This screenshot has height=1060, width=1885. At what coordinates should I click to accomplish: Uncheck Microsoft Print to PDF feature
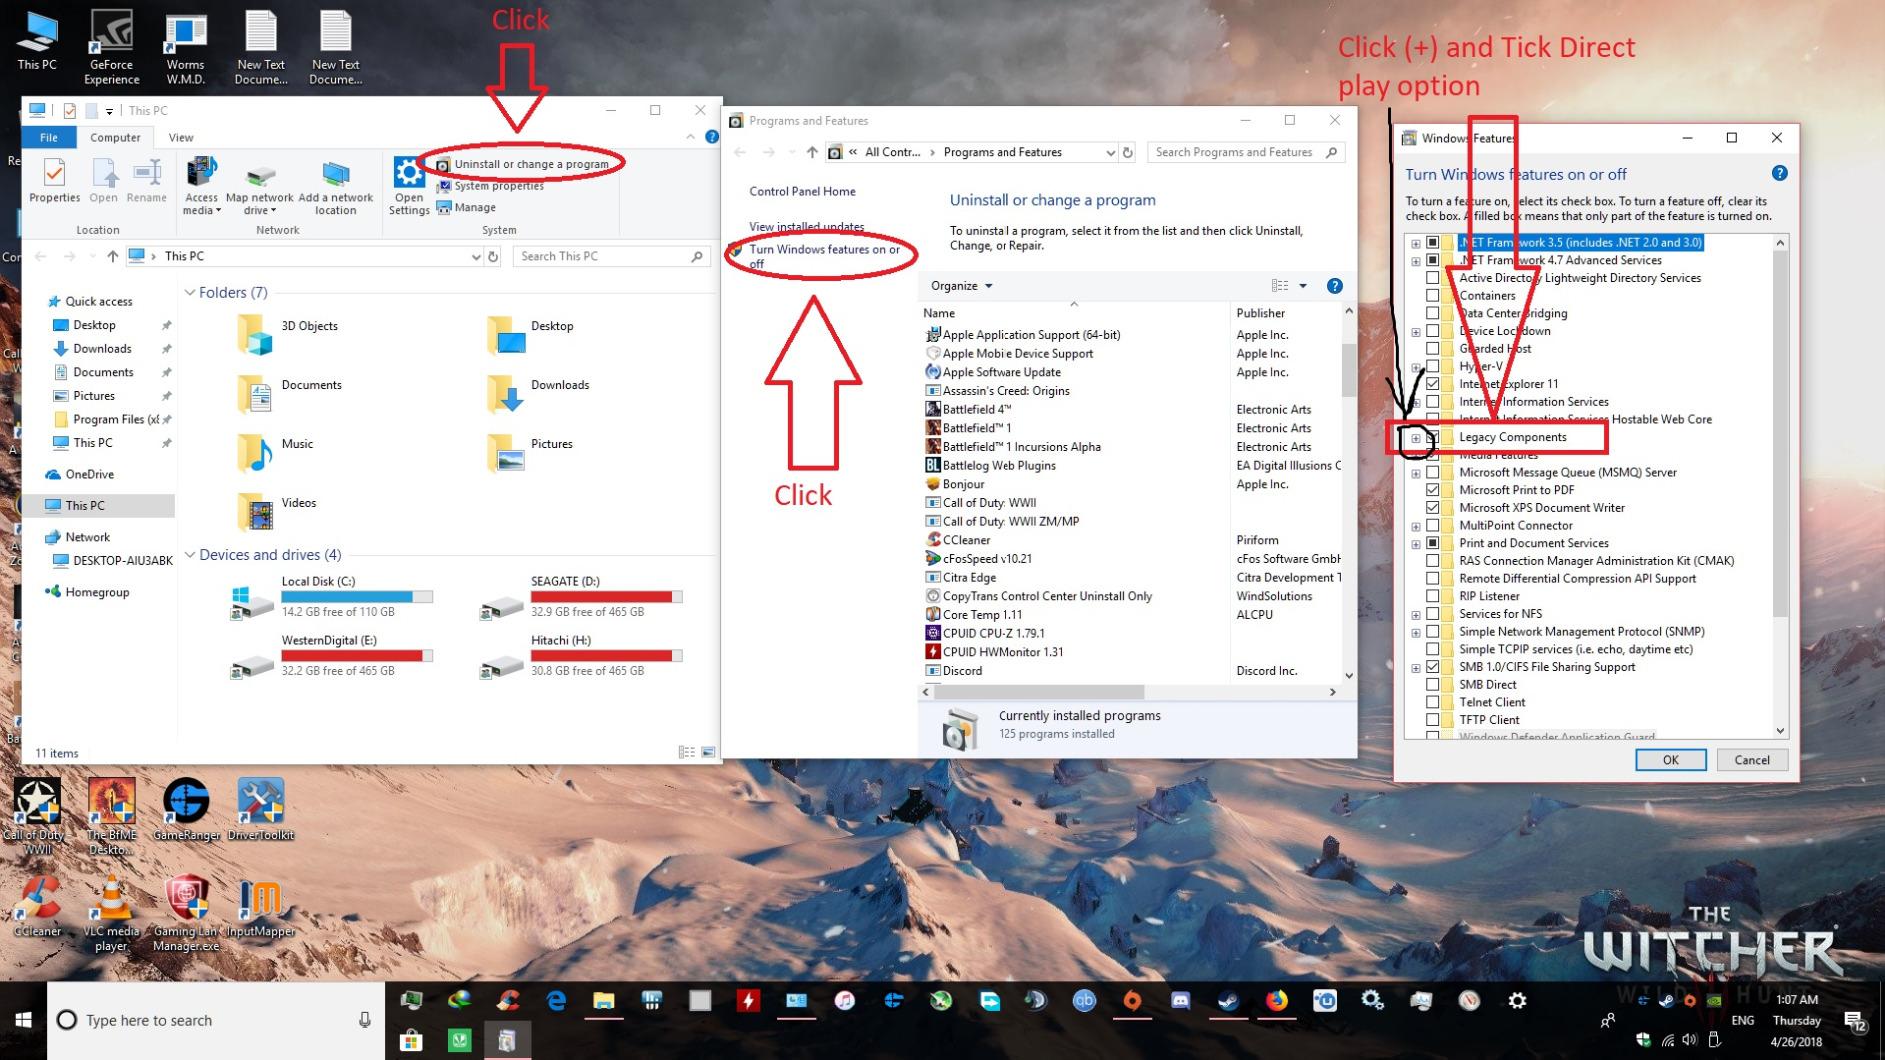coord(1433,490)
